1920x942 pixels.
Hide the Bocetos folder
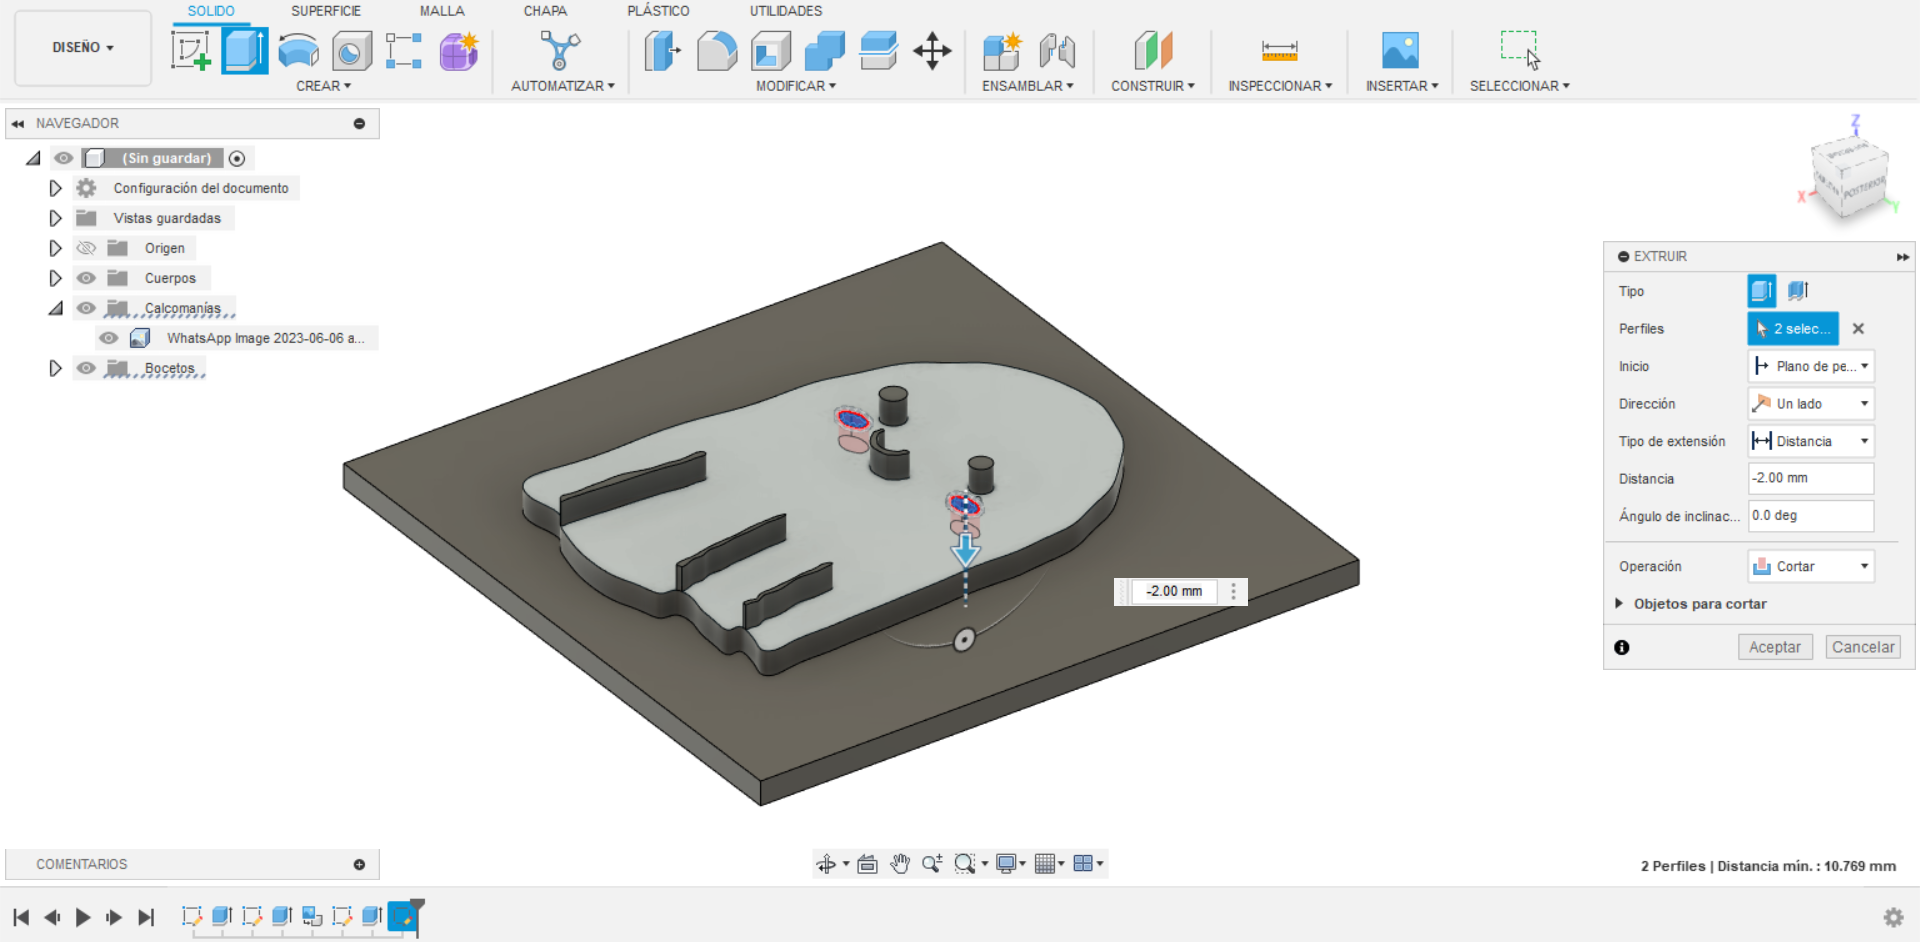(86, 368)
